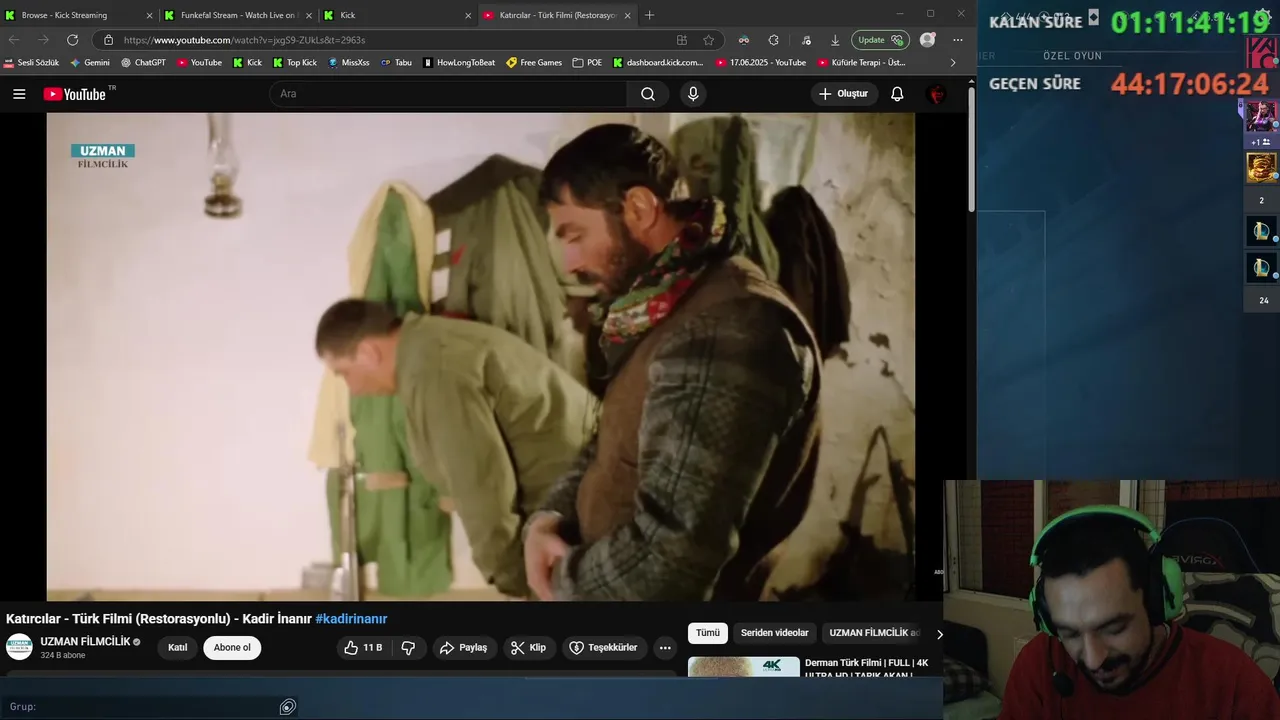This screenshot has height=720, width=1280.
Task: Open browser three-dot settings menu
Action: point(958,40)
